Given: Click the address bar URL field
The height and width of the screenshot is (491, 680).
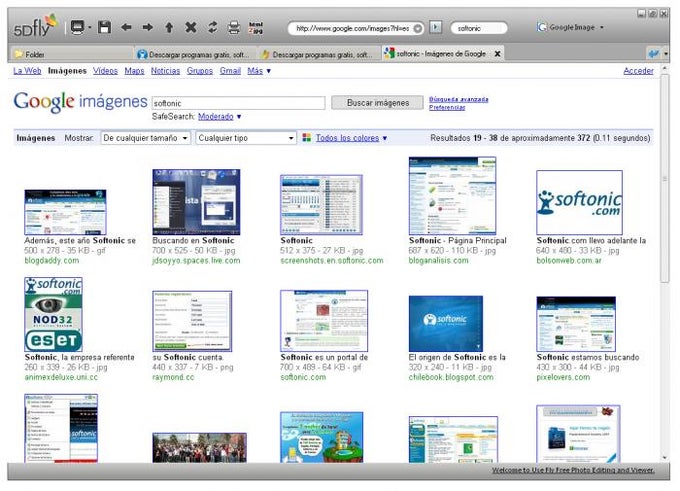Looking at the screenshot, I should (x=352, y=28).
